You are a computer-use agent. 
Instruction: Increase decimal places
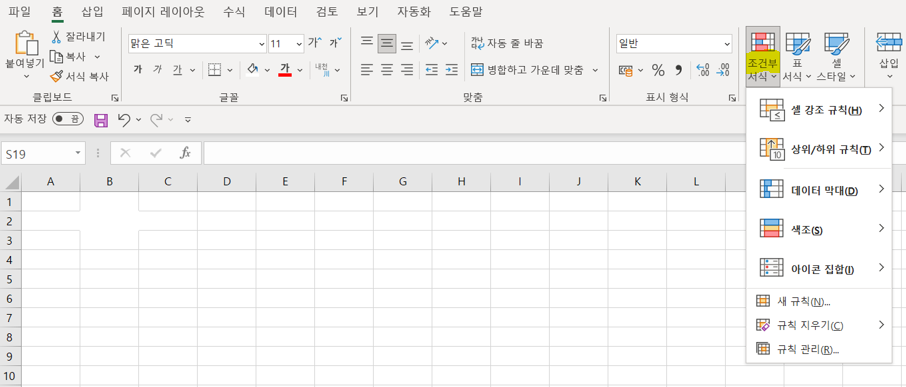coord(703,70)
